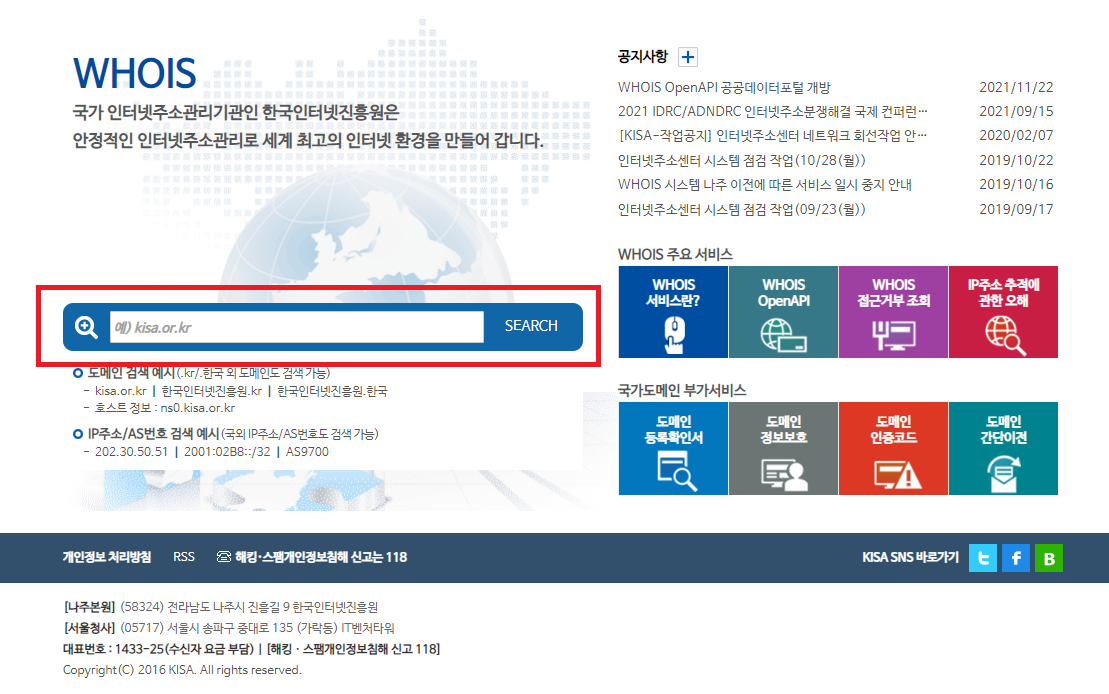Click the WHOIS 주요 서비스 heading
This screenshot has width=1109, height=694.
coord(675,255)
